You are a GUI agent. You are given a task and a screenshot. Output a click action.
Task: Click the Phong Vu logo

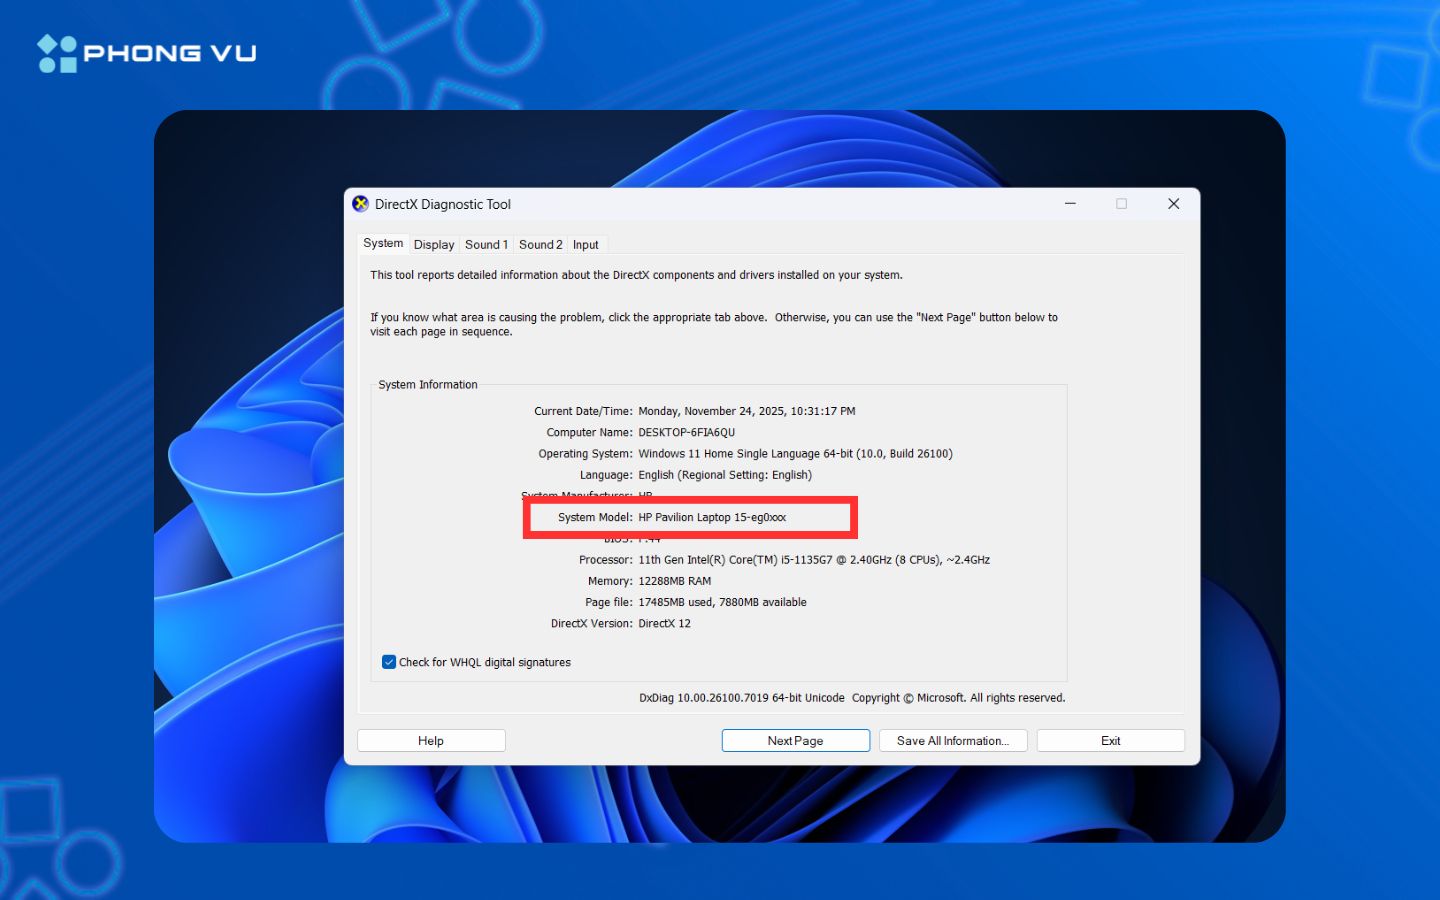click(x=147, y=54)
